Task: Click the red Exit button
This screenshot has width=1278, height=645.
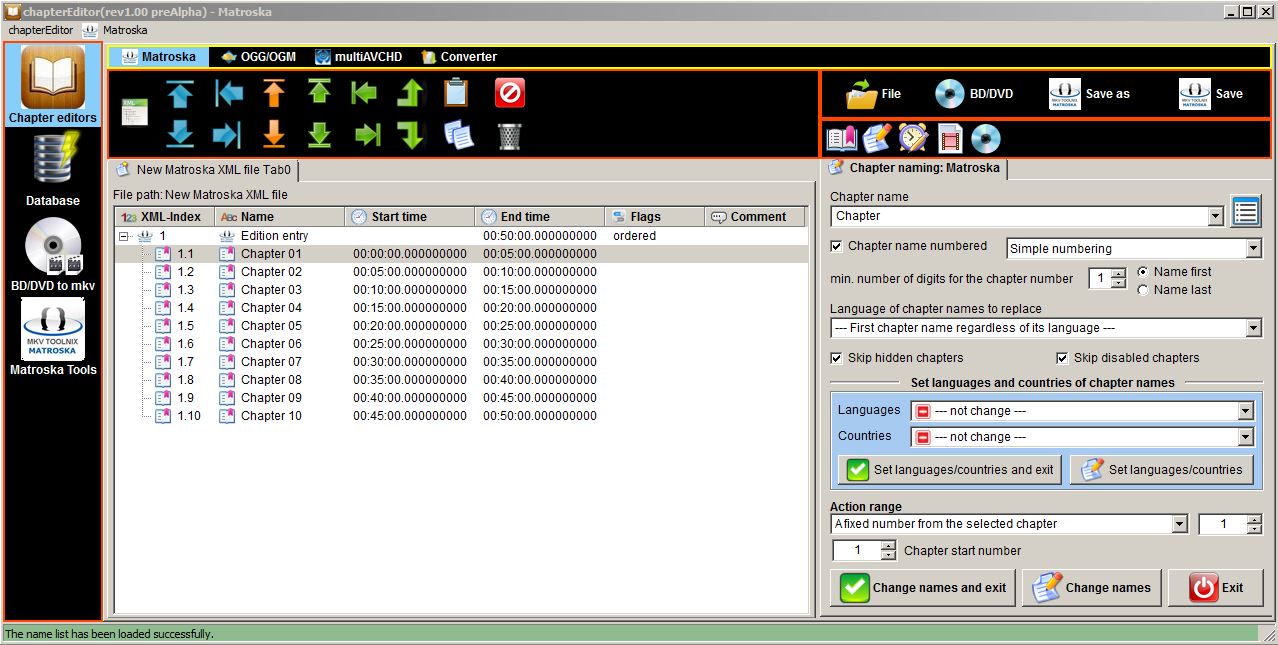Action: click(x=1215, y=588)
